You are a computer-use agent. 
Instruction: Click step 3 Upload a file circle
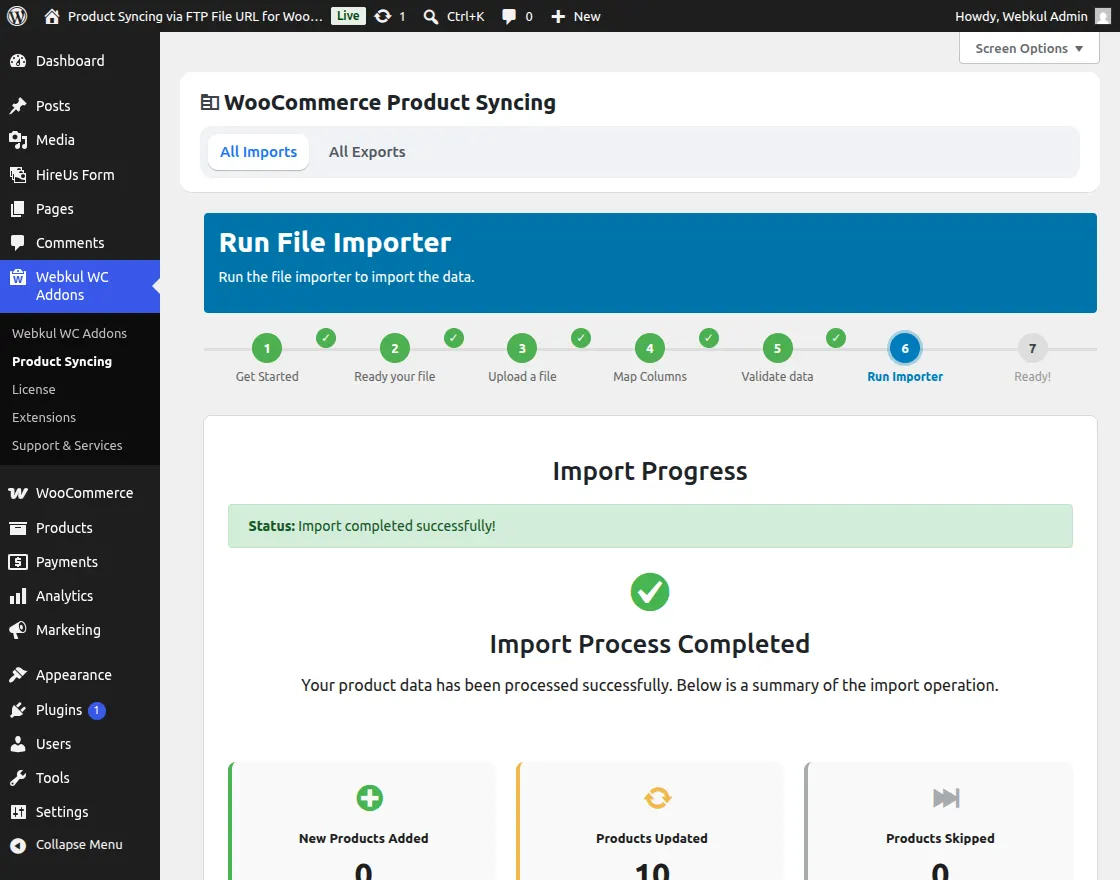pyautogui.click(x=522, y=349)
